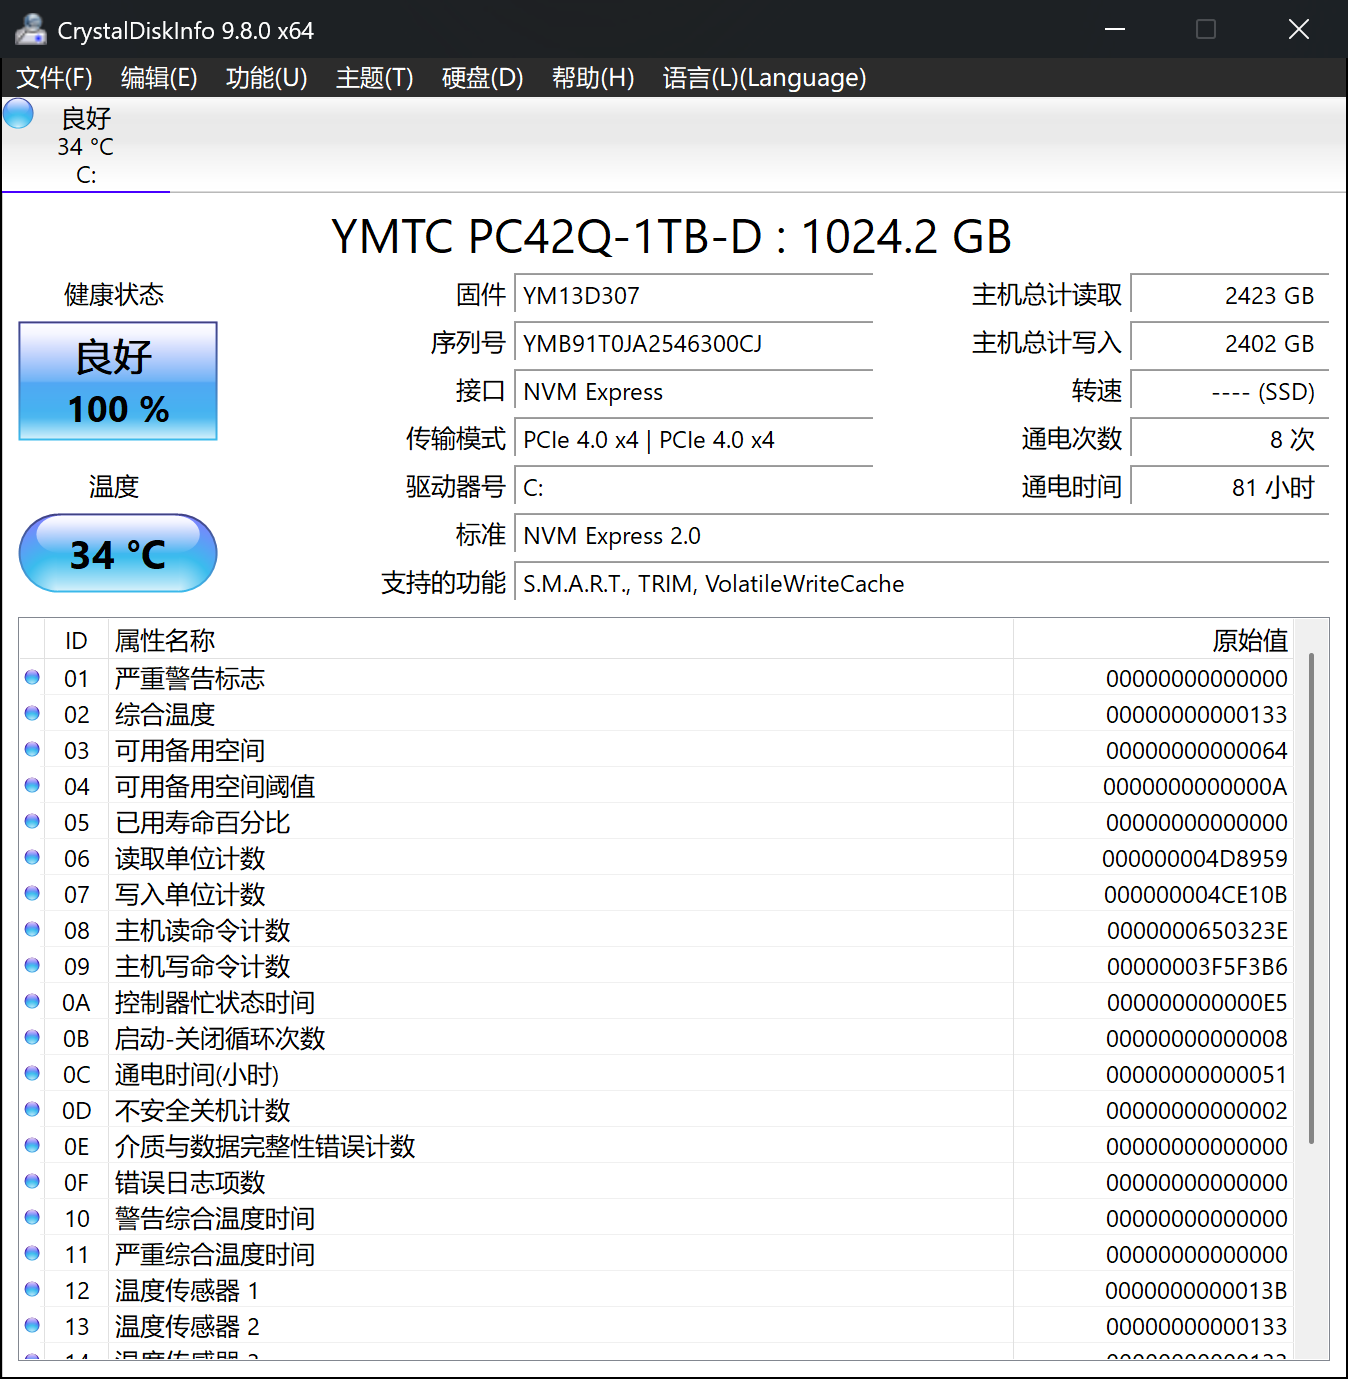Open the 编辑(E) menu
The image size is (1348, 1379).
coord(159,78)
